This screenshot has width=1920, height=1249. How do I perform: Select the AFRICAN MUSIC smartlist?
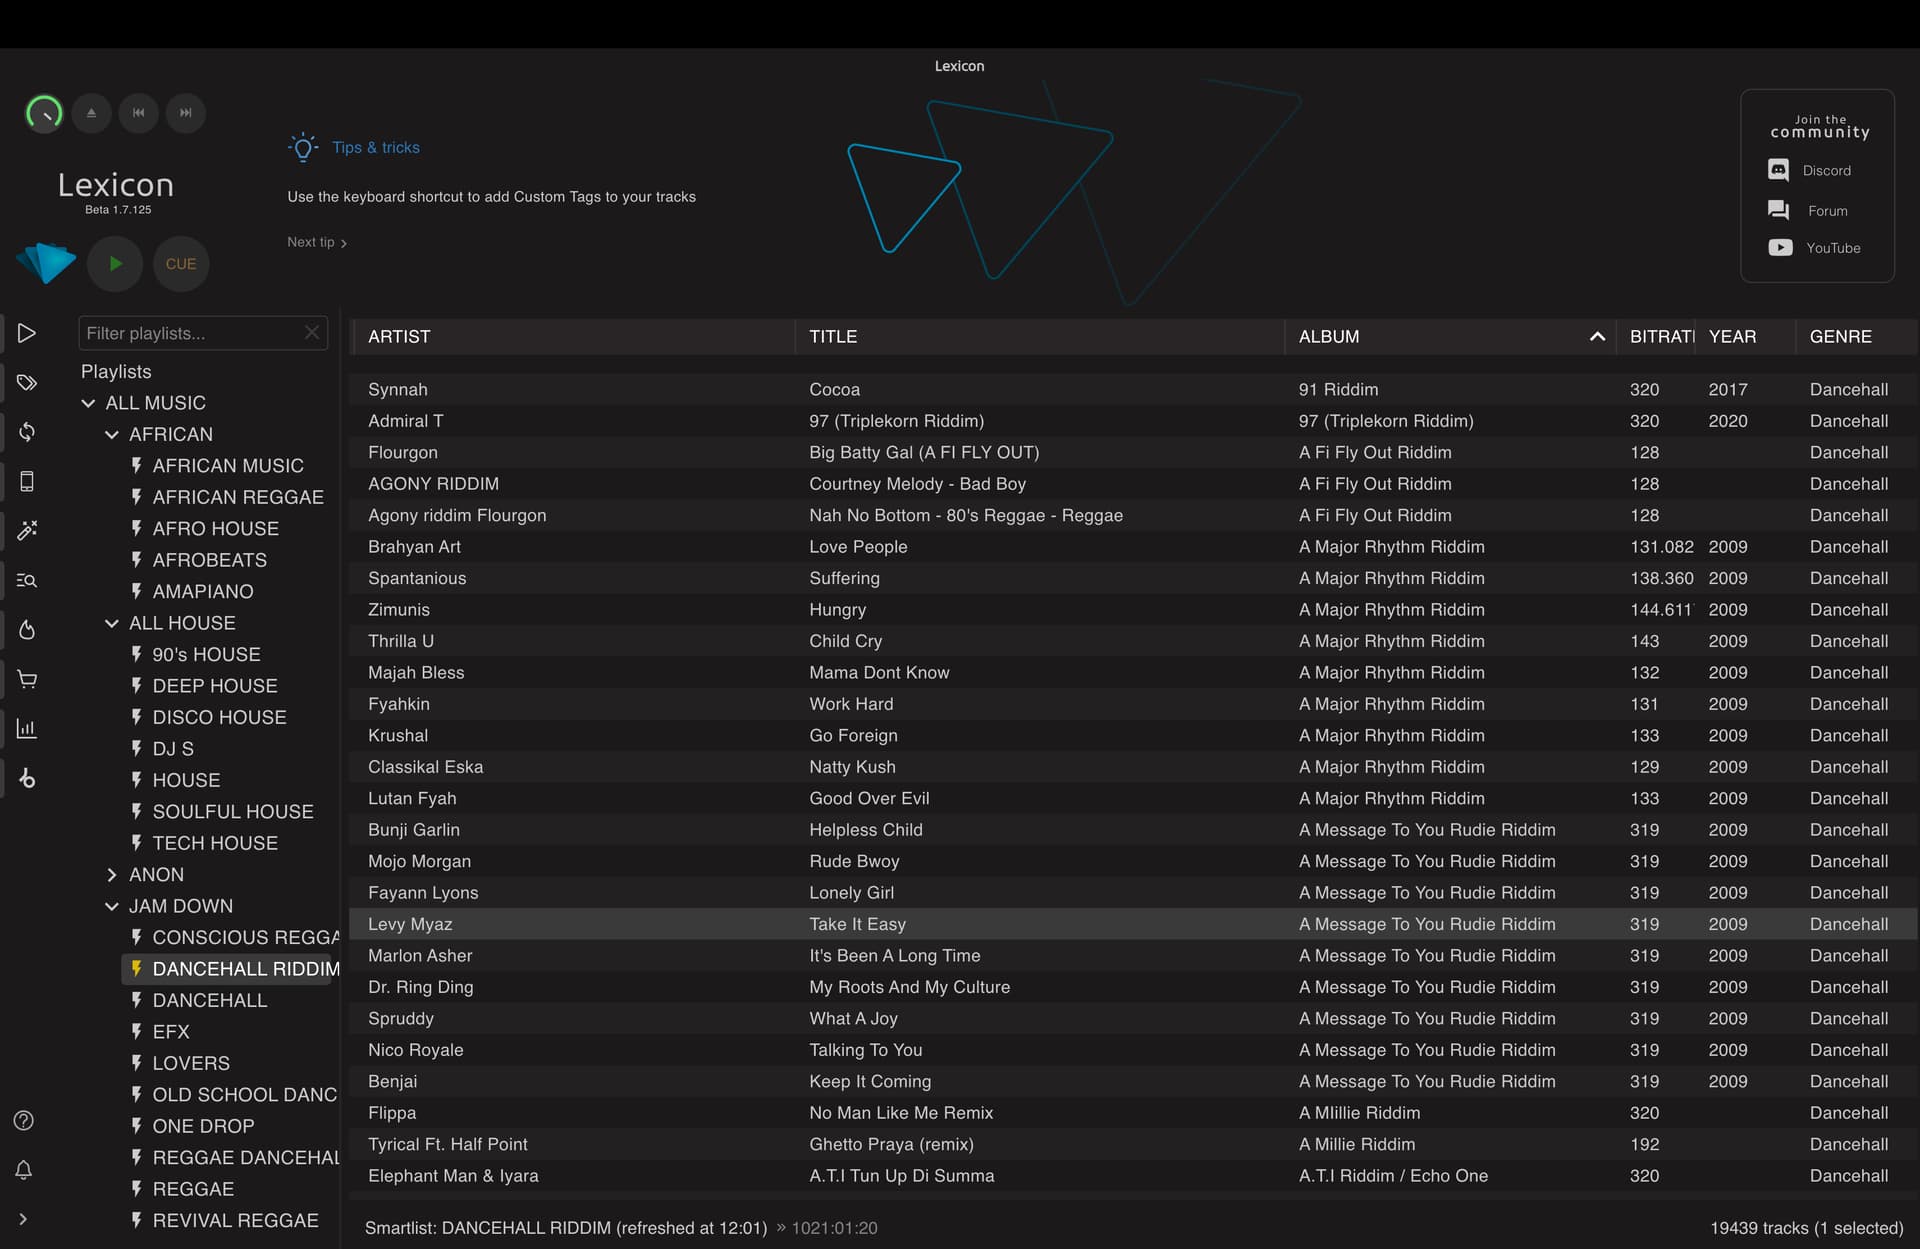click(227, 466)
